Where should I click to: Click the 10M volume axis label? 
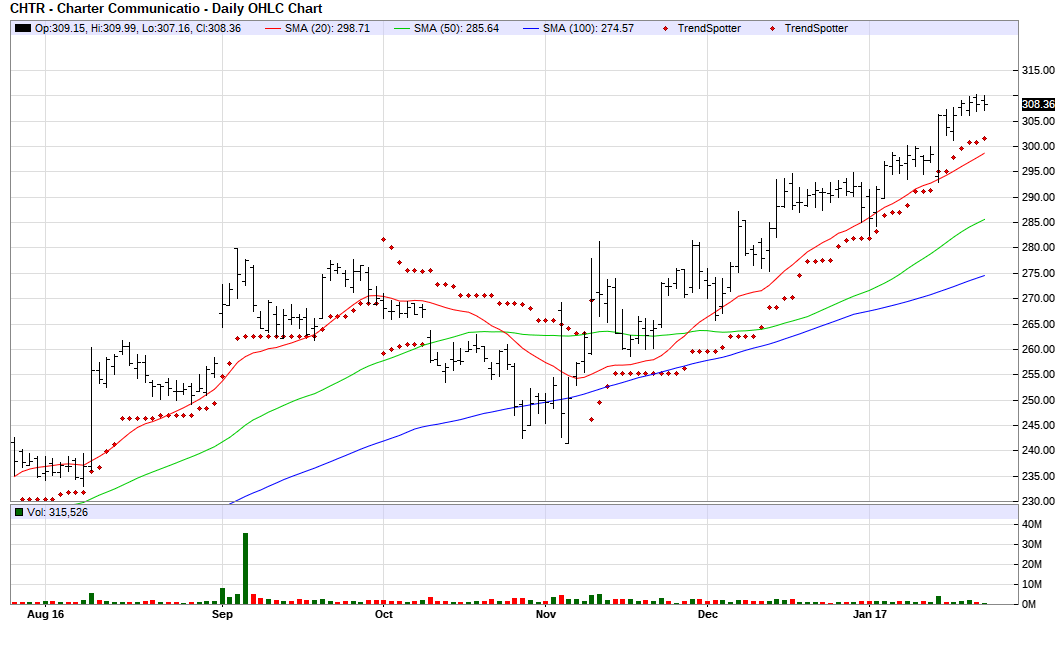1032,584
